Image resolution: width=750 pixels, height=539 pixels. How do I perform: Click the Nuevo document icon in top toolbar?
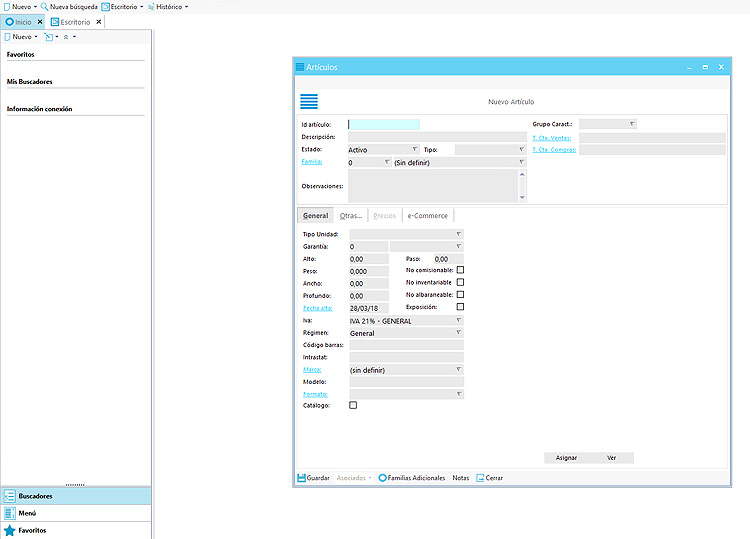click(x=7, y=7)
